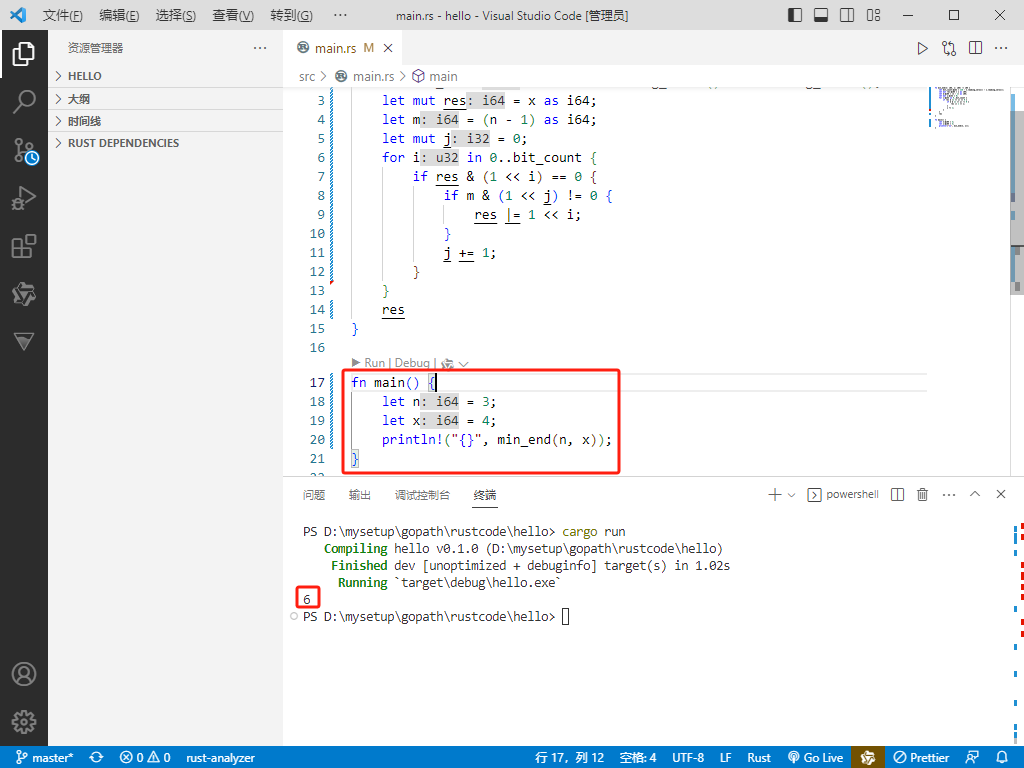Expand the 时间线 timeline section

(x=168, y=121)
